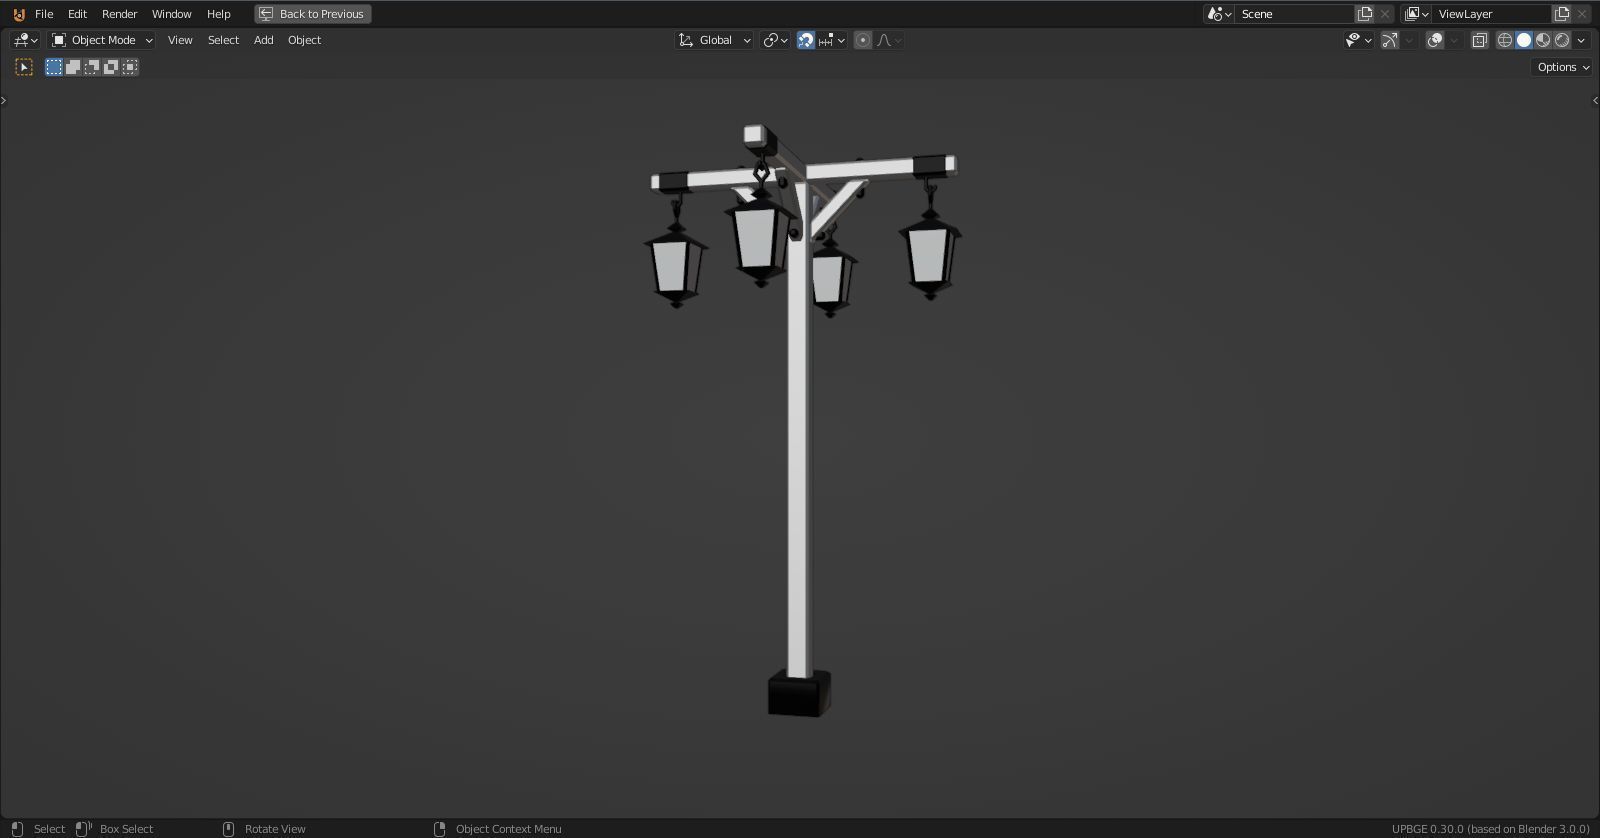Toggle X-ray mode
The width and height of the screenshot is (1600, 838).
coord(1479,40)
